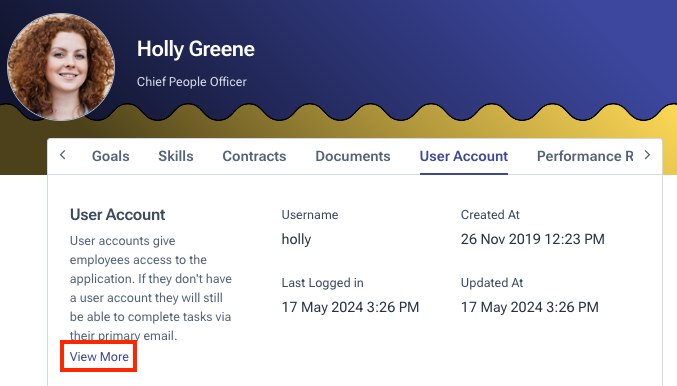Image resolution: width=677 pixels, height=386 pixels.
Task: Open the truncated Performance R tab
Action: 585,156
